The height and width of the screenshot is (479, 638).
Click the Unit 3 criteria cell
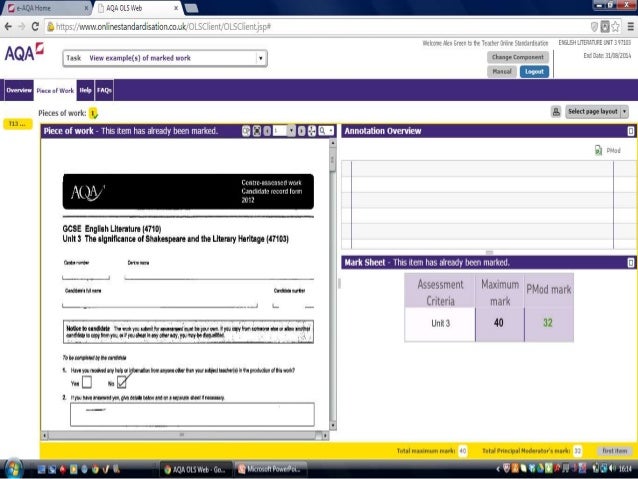[x=440, y=324]
